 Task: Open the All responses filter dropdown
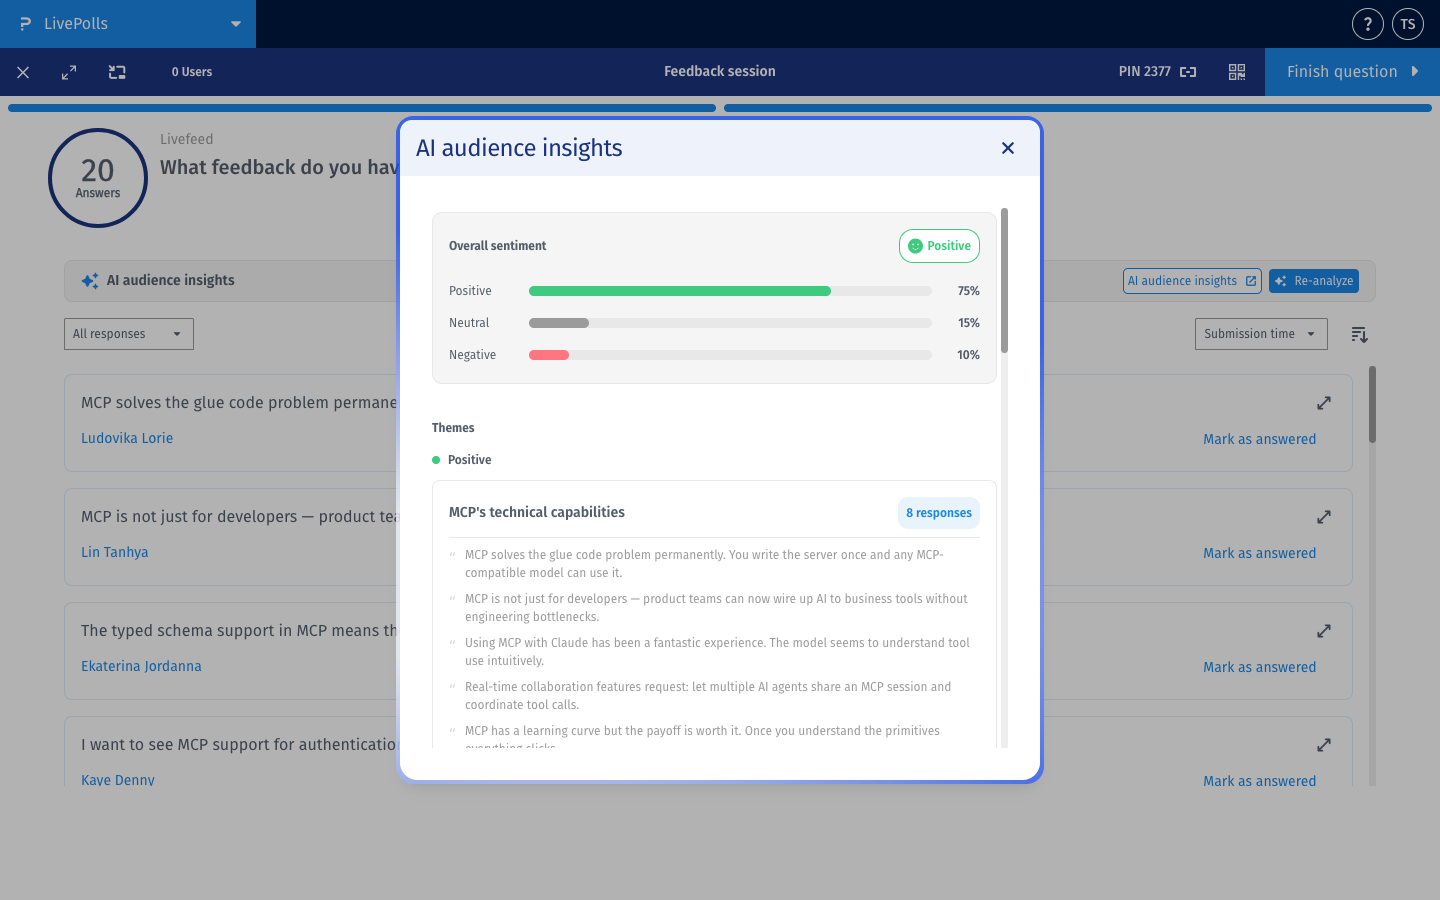(129, 334)
